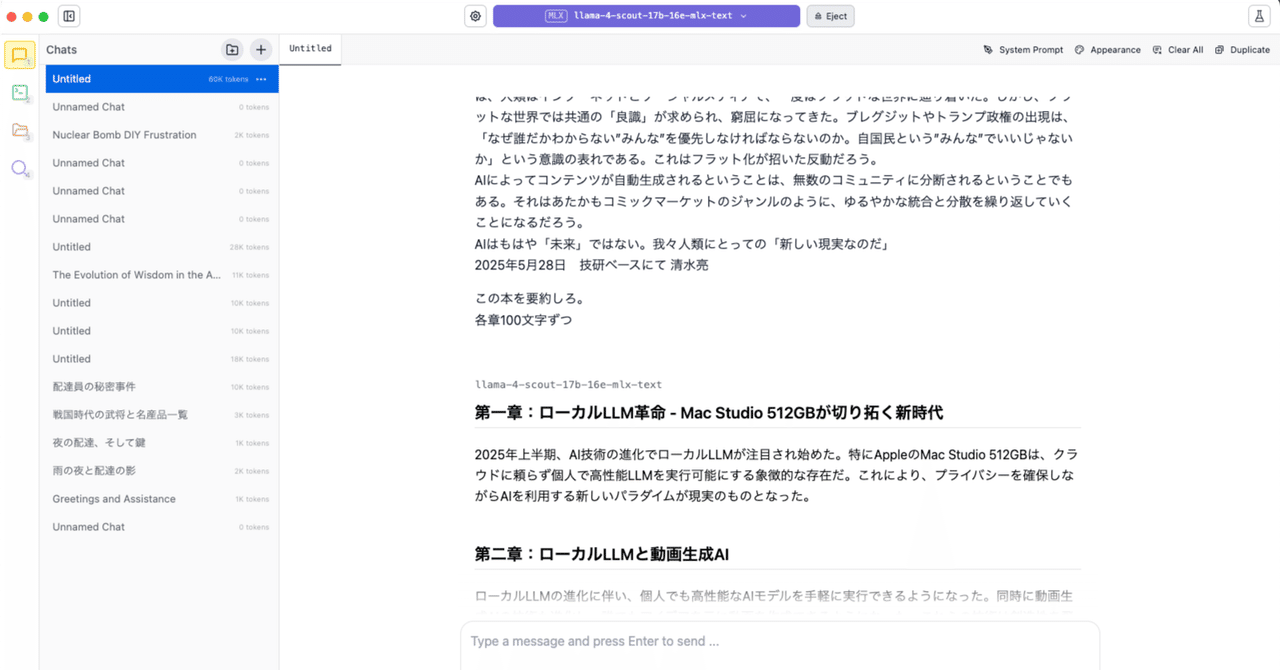1280x670 pixels.
Task: Open chat '夜の配達、そして鍵'
Action: pos(162,443)
